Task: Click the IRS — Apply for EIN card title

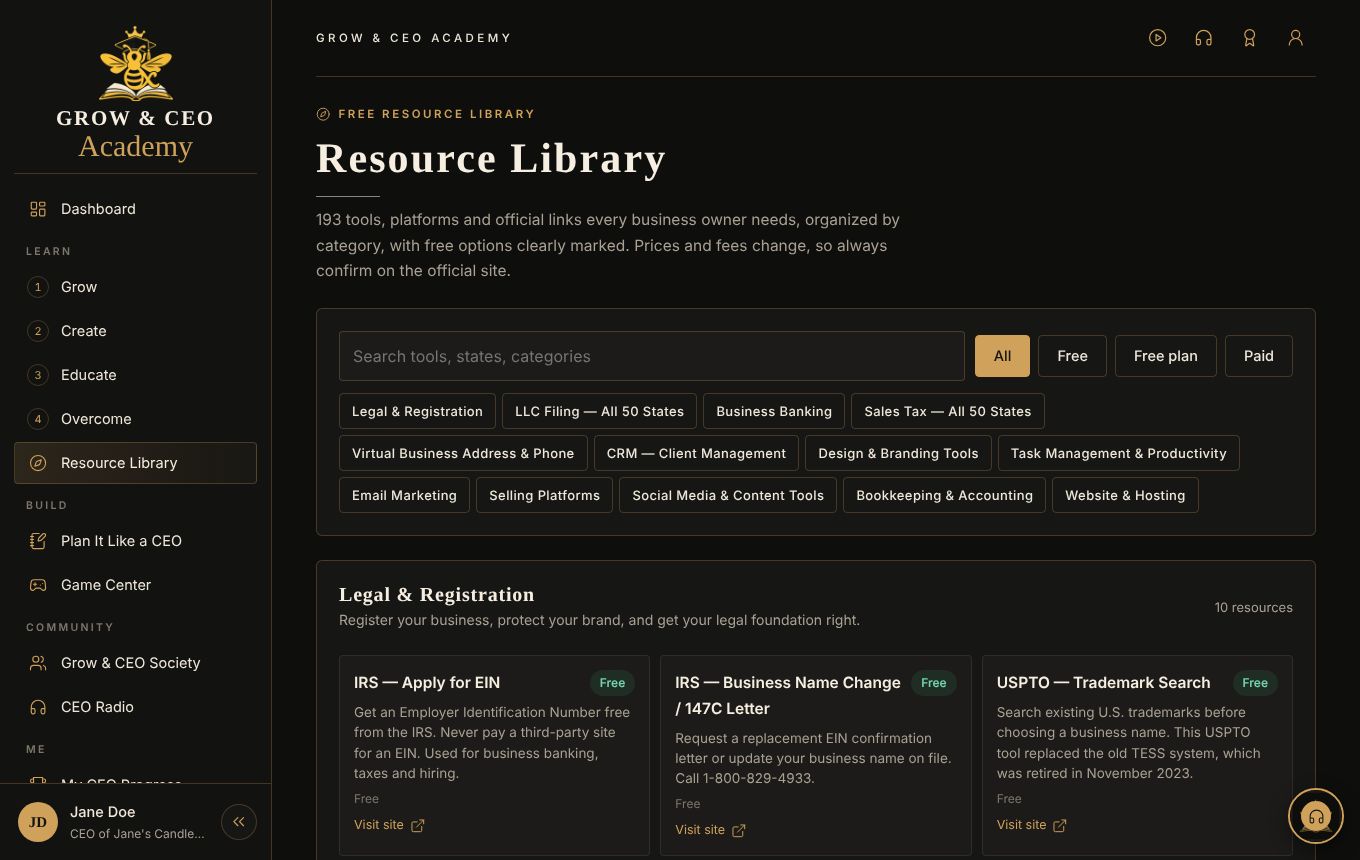Action: tap(427, 683)
